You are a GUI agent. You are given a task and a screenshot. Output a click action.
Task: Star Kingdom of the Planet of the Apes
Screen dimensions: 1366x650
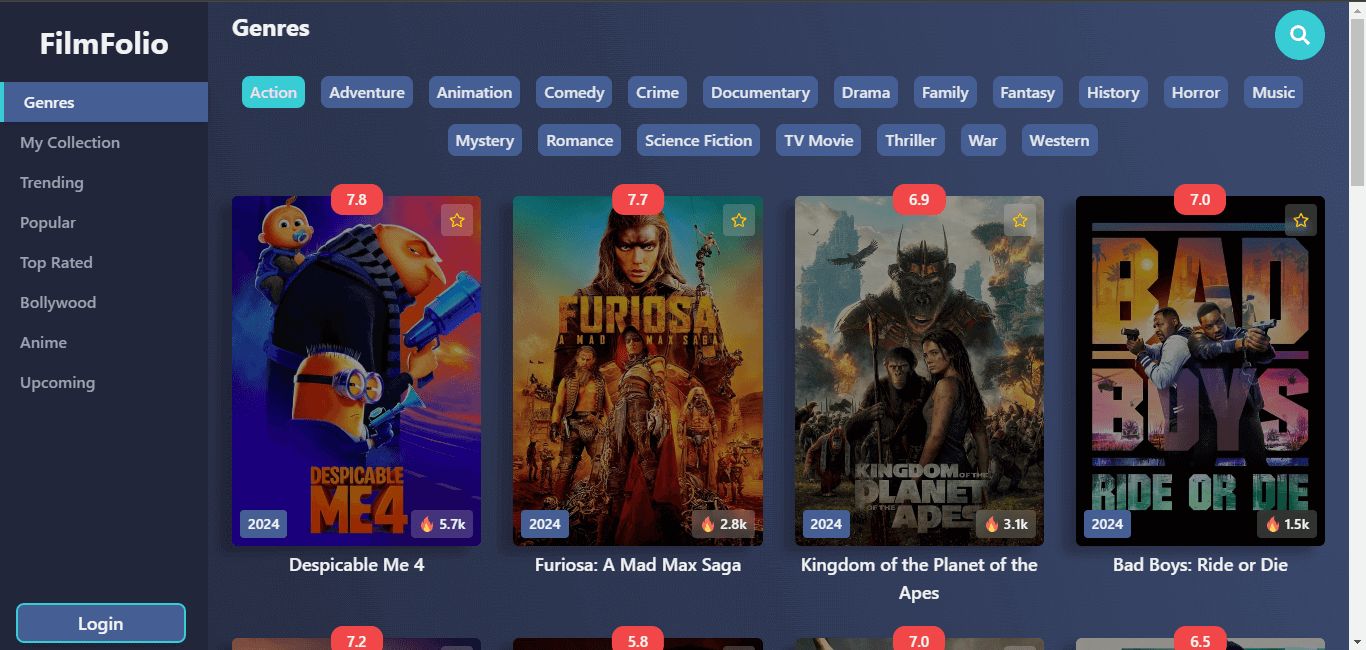click(1020, 220)
